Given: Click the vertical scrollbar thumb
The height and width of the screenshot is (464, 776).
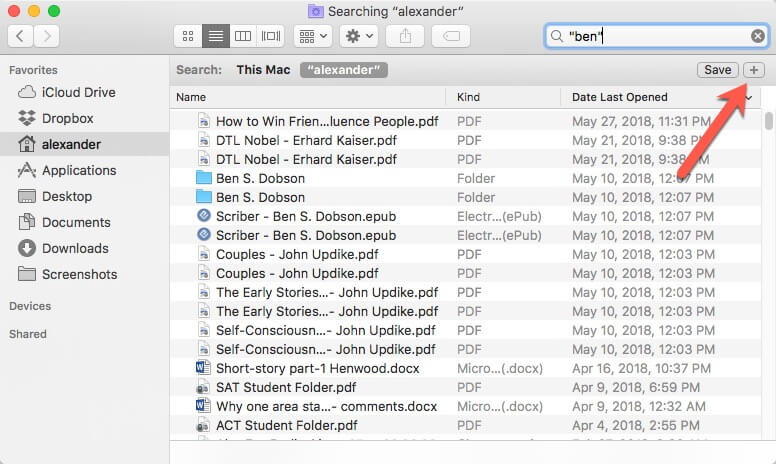Looking at the screenshot, I should coord(768,121).
